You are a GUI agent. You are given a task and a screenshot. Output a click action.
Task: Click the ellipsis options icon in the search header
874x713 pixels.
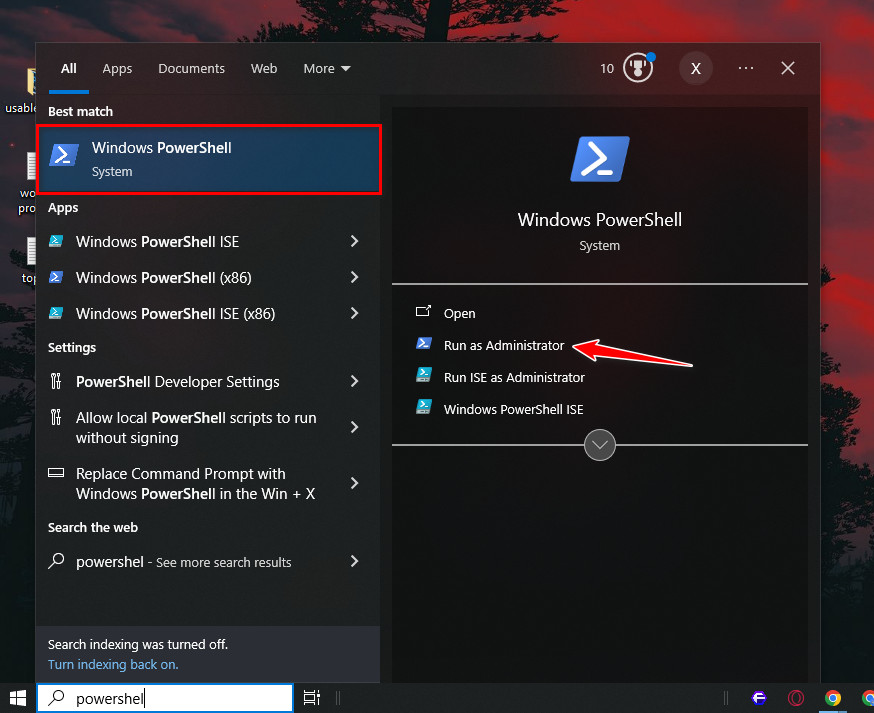point(745,68)
